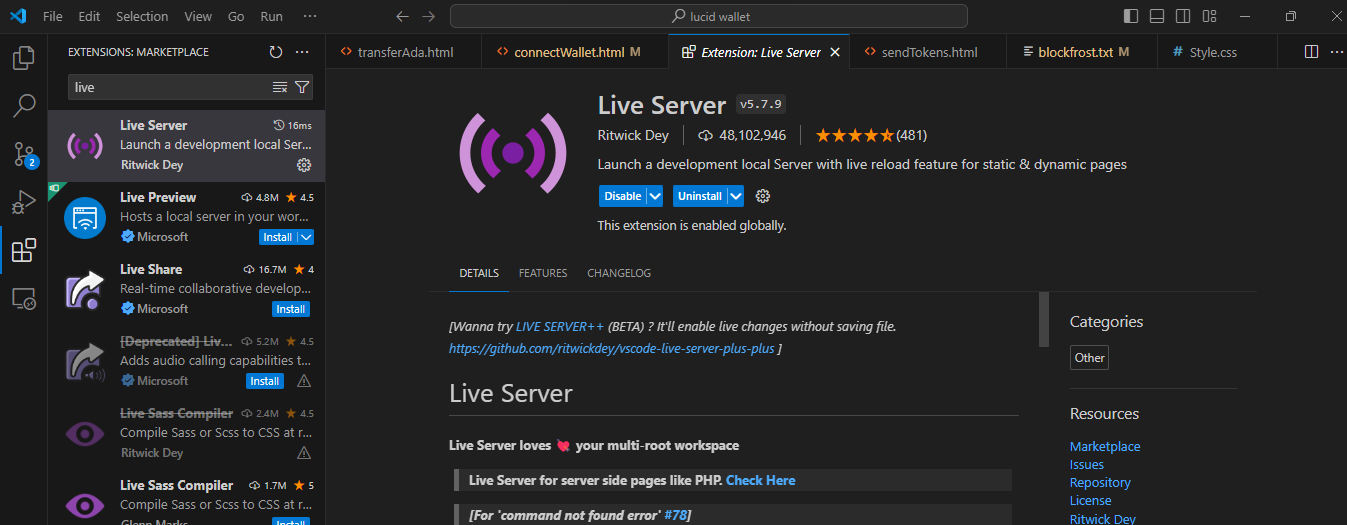Install the Live Share extension
Viewport: 1347px width, 525px height.
291,309
